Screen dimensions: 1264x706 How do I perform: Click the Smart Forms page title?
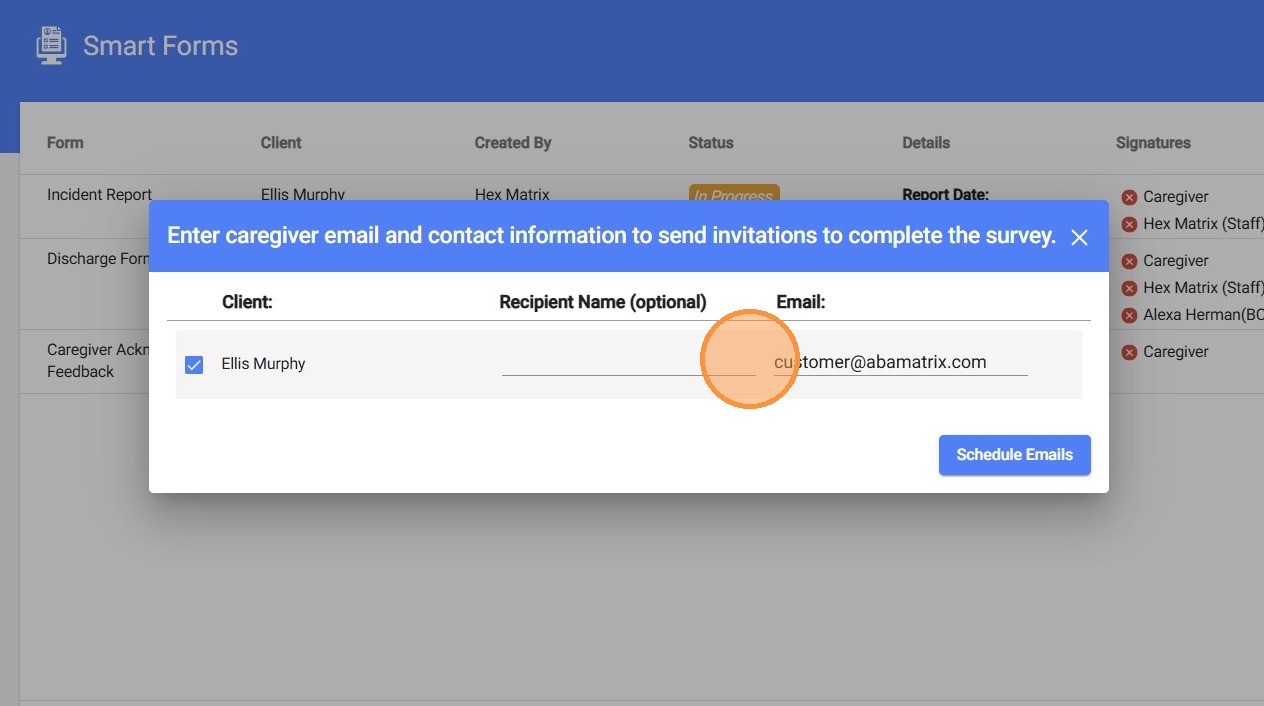point(160,46)
